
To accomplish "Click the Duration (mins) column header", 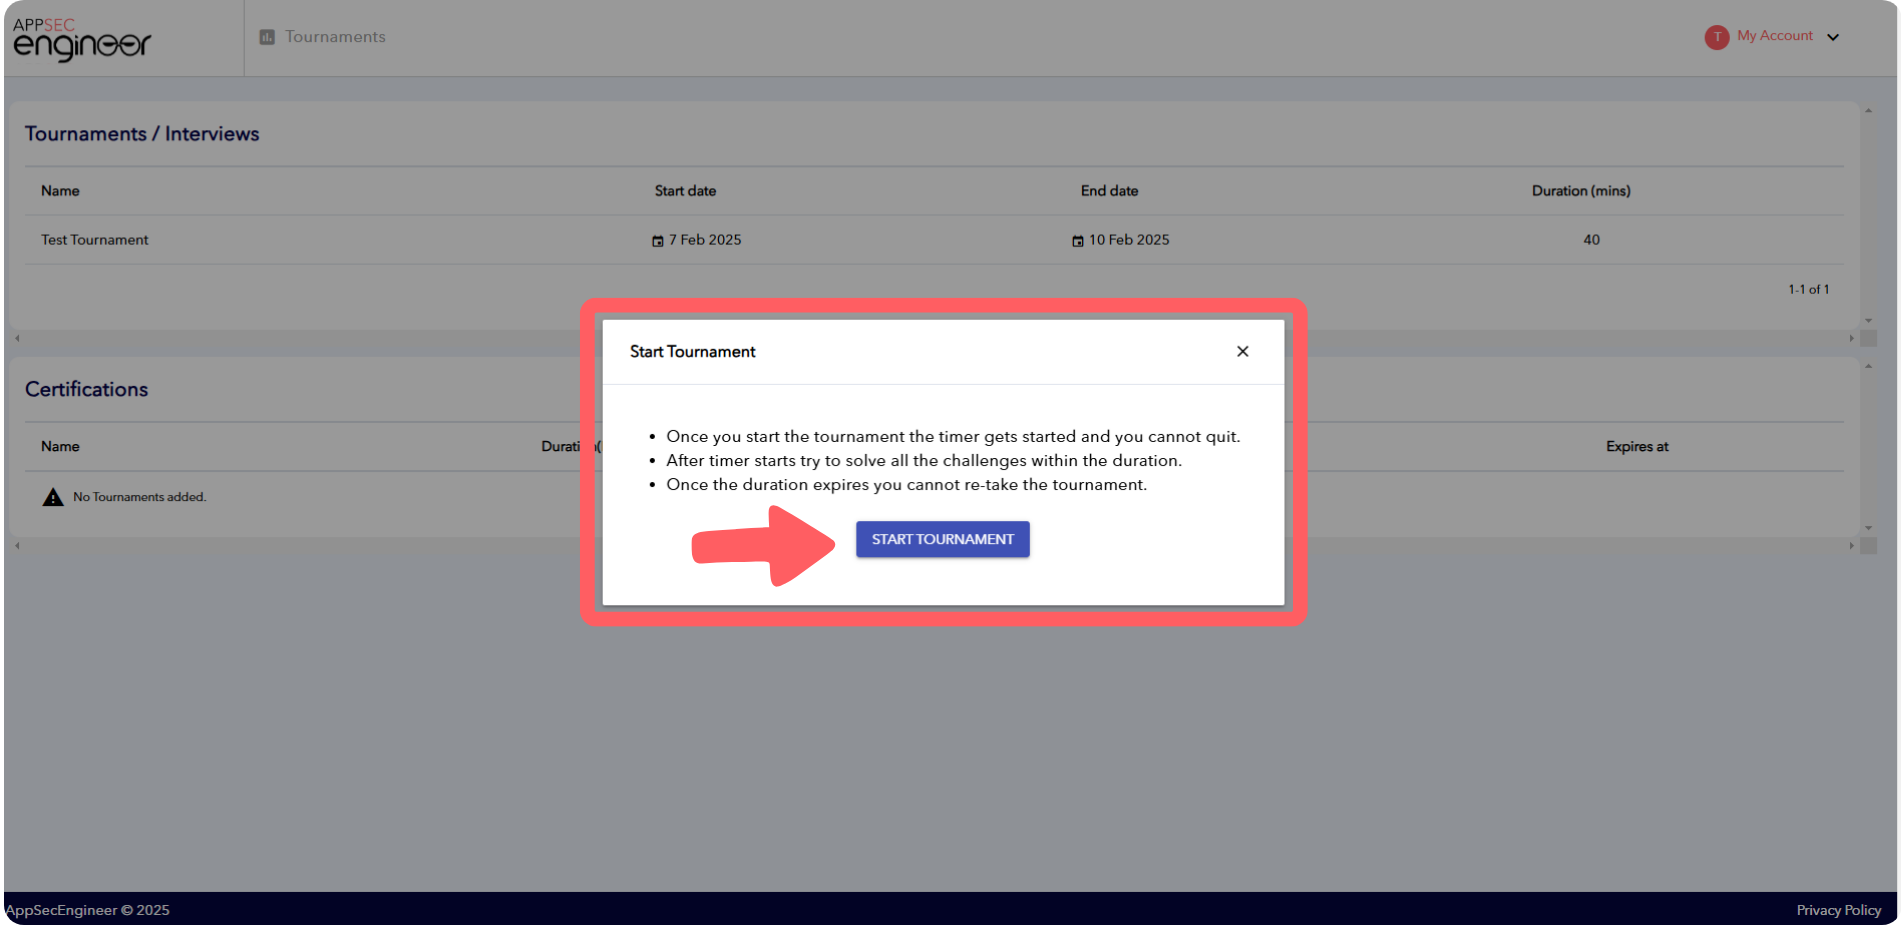I will click(1581, 191).
